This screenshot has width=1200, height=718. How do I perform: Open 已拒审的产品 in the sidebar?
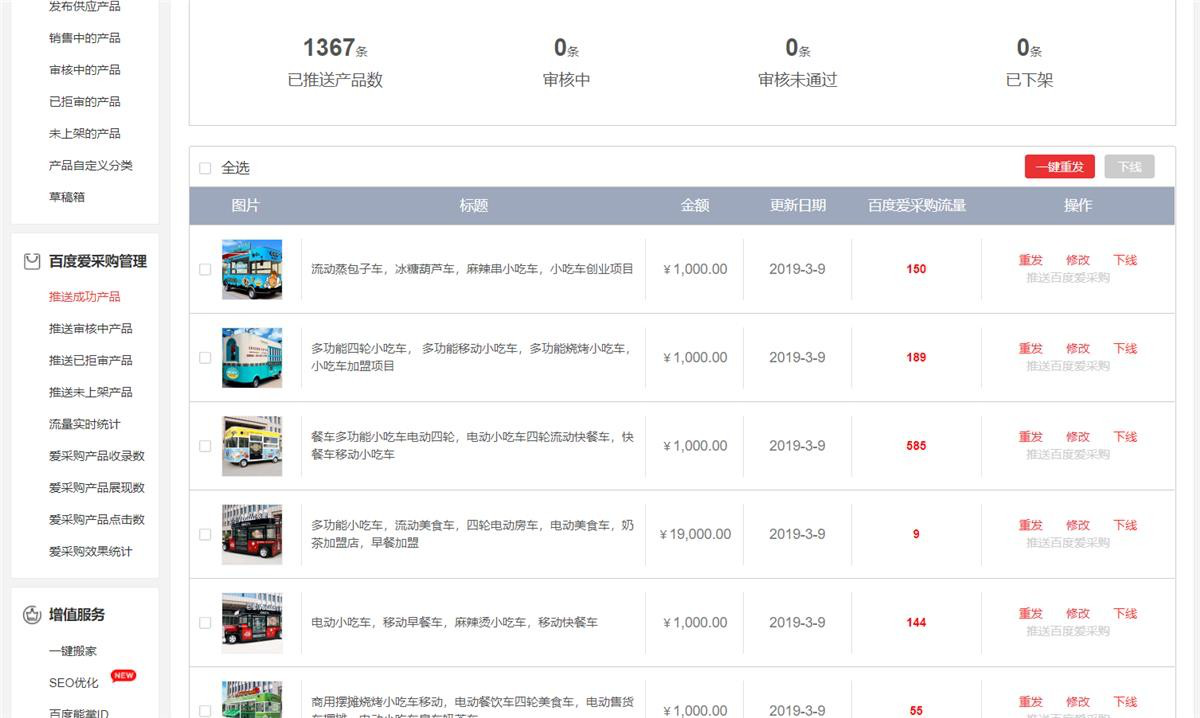pyautogui.click(x=85, y=102)
